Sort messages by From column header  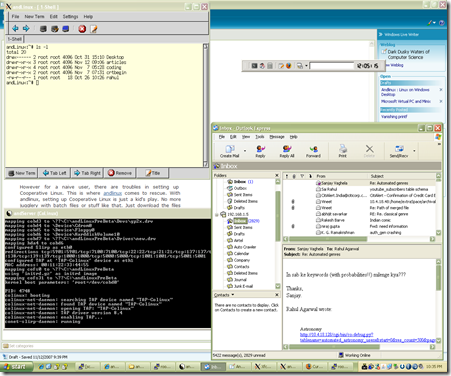(341, 176)
